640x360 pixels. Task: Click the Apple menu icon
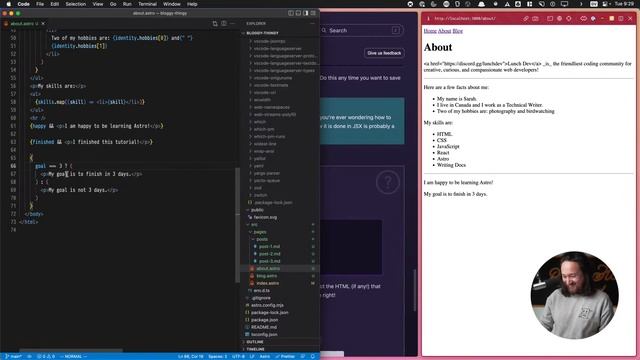pyautogui.click(x=9, y=4)
